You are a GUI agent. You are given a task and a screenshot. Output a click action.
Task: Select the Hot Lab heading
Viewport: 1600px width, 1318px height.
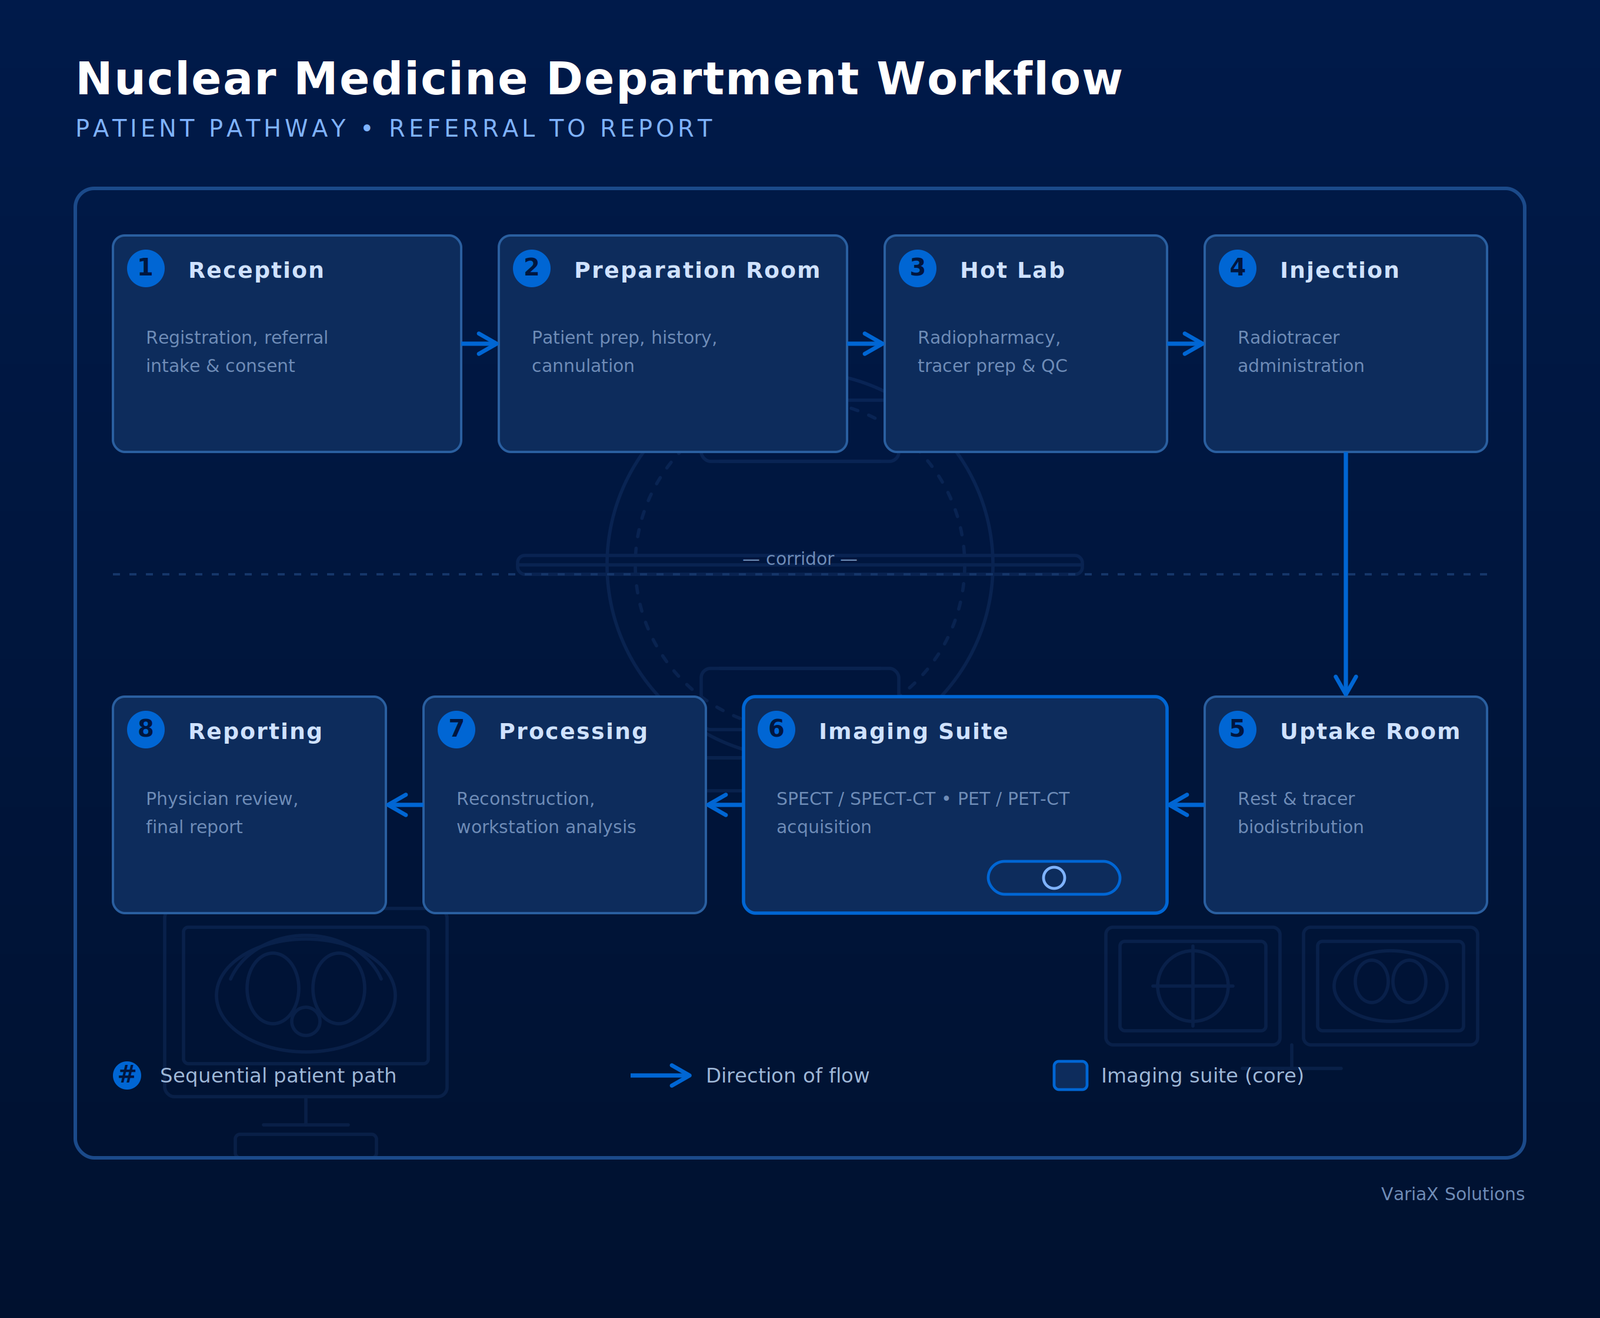click(x=1012, y=270)
